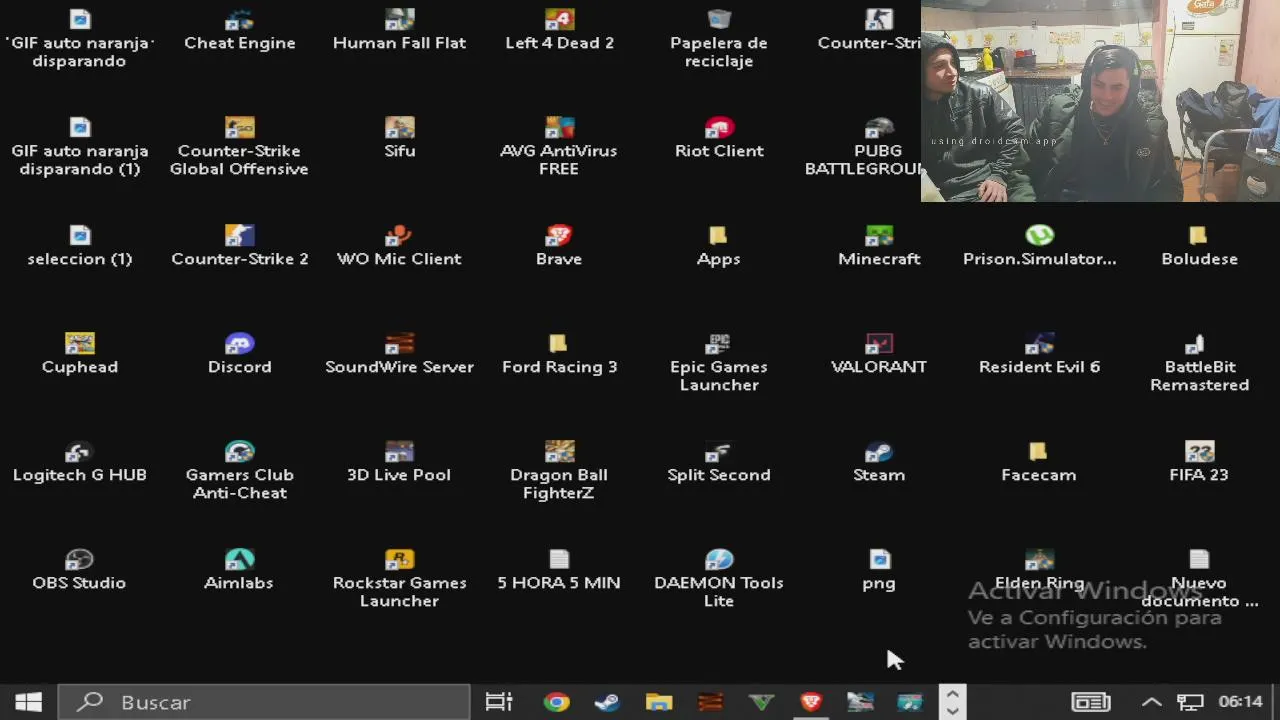Screen dimensions: 1280x720
Task: Open the Facecam folder
Action: pyautogui.click(x=1039, y=462)
